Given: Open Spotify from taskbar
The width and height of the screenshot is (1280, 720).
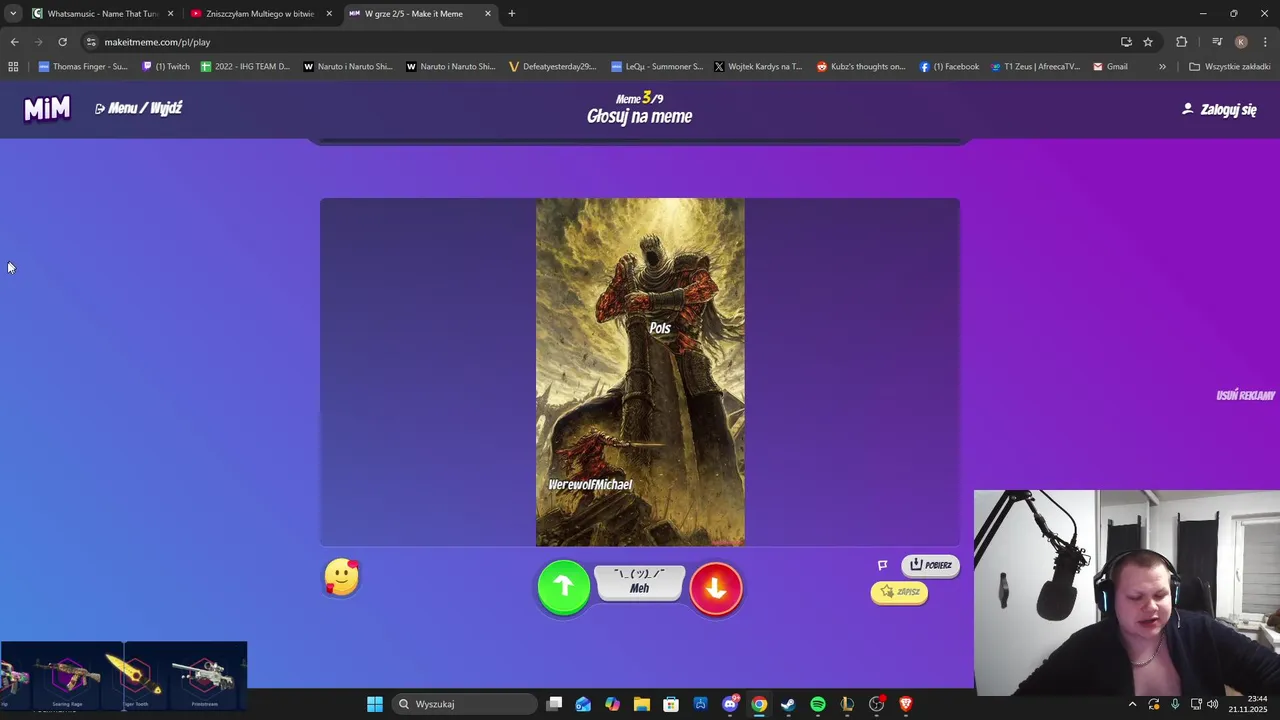Looking at the screenshot, I should point(818,704).
